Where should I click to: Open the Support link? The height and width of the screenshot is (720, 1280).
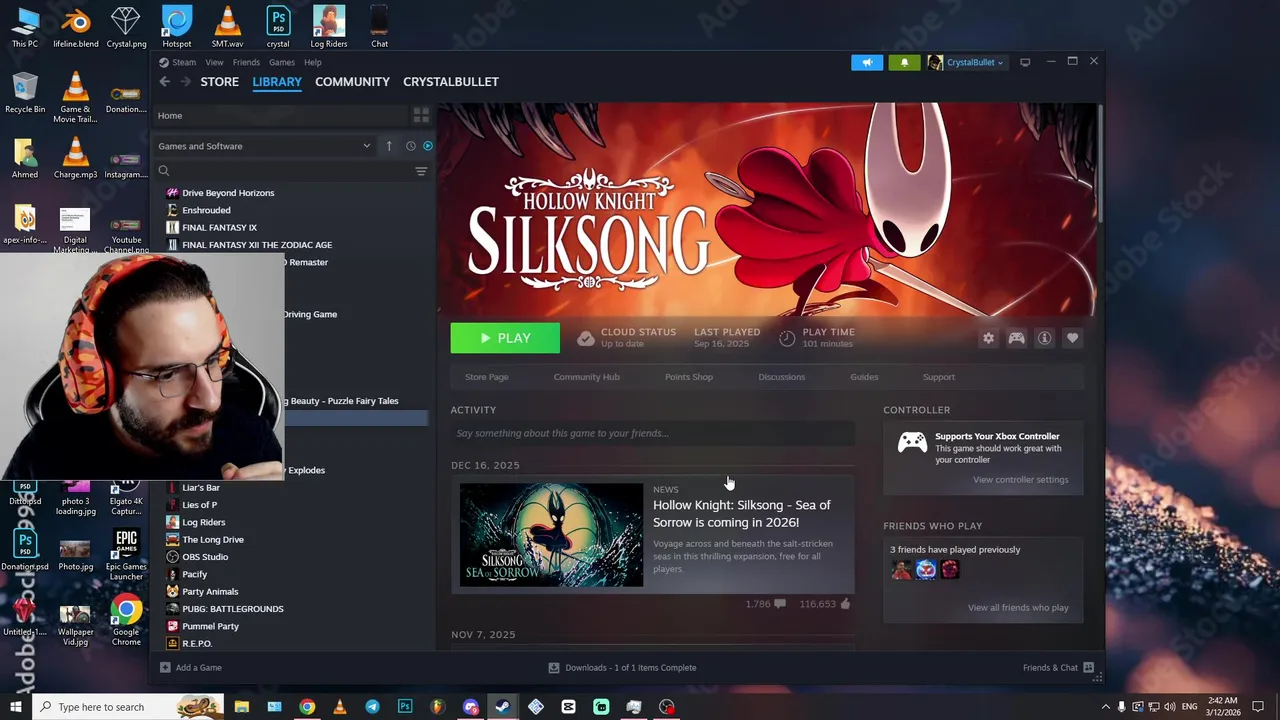click(x=938, y=377)
